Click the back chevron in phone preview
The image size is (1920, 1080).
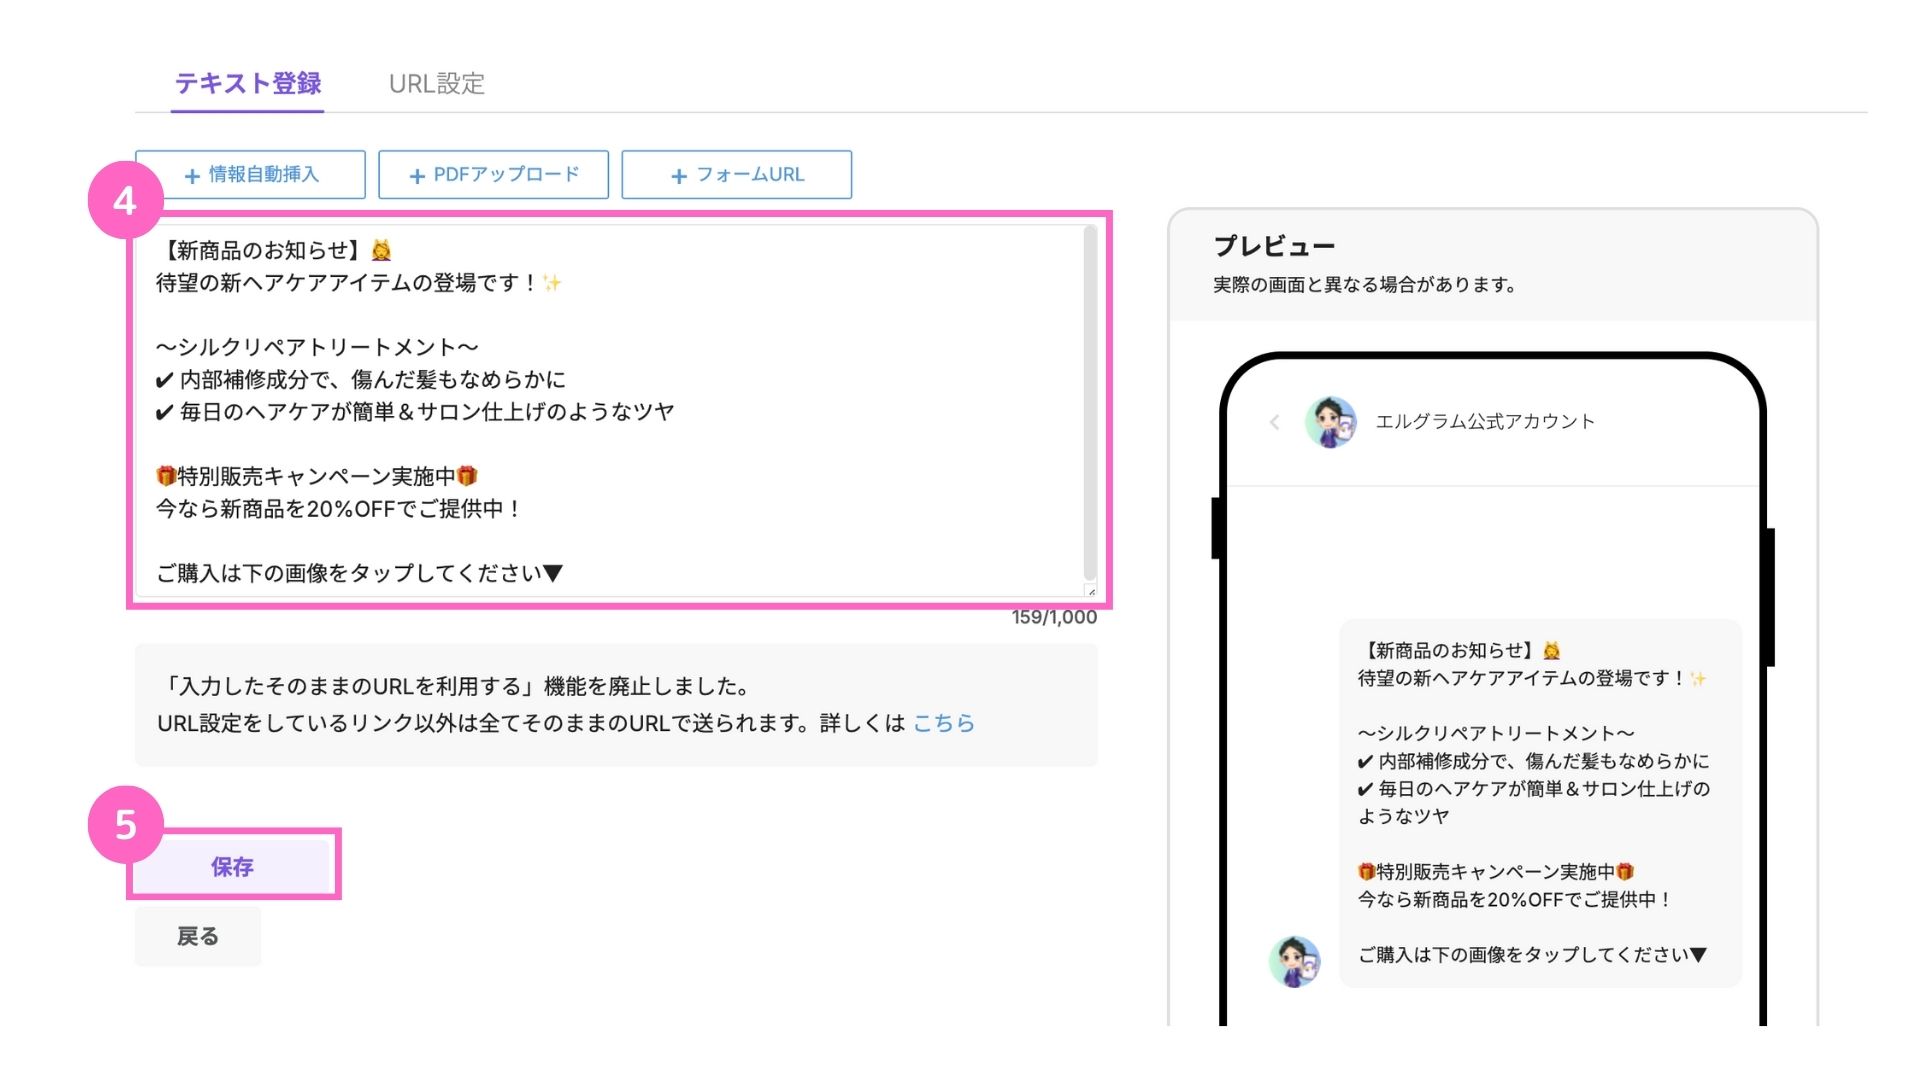(1274, 422)
